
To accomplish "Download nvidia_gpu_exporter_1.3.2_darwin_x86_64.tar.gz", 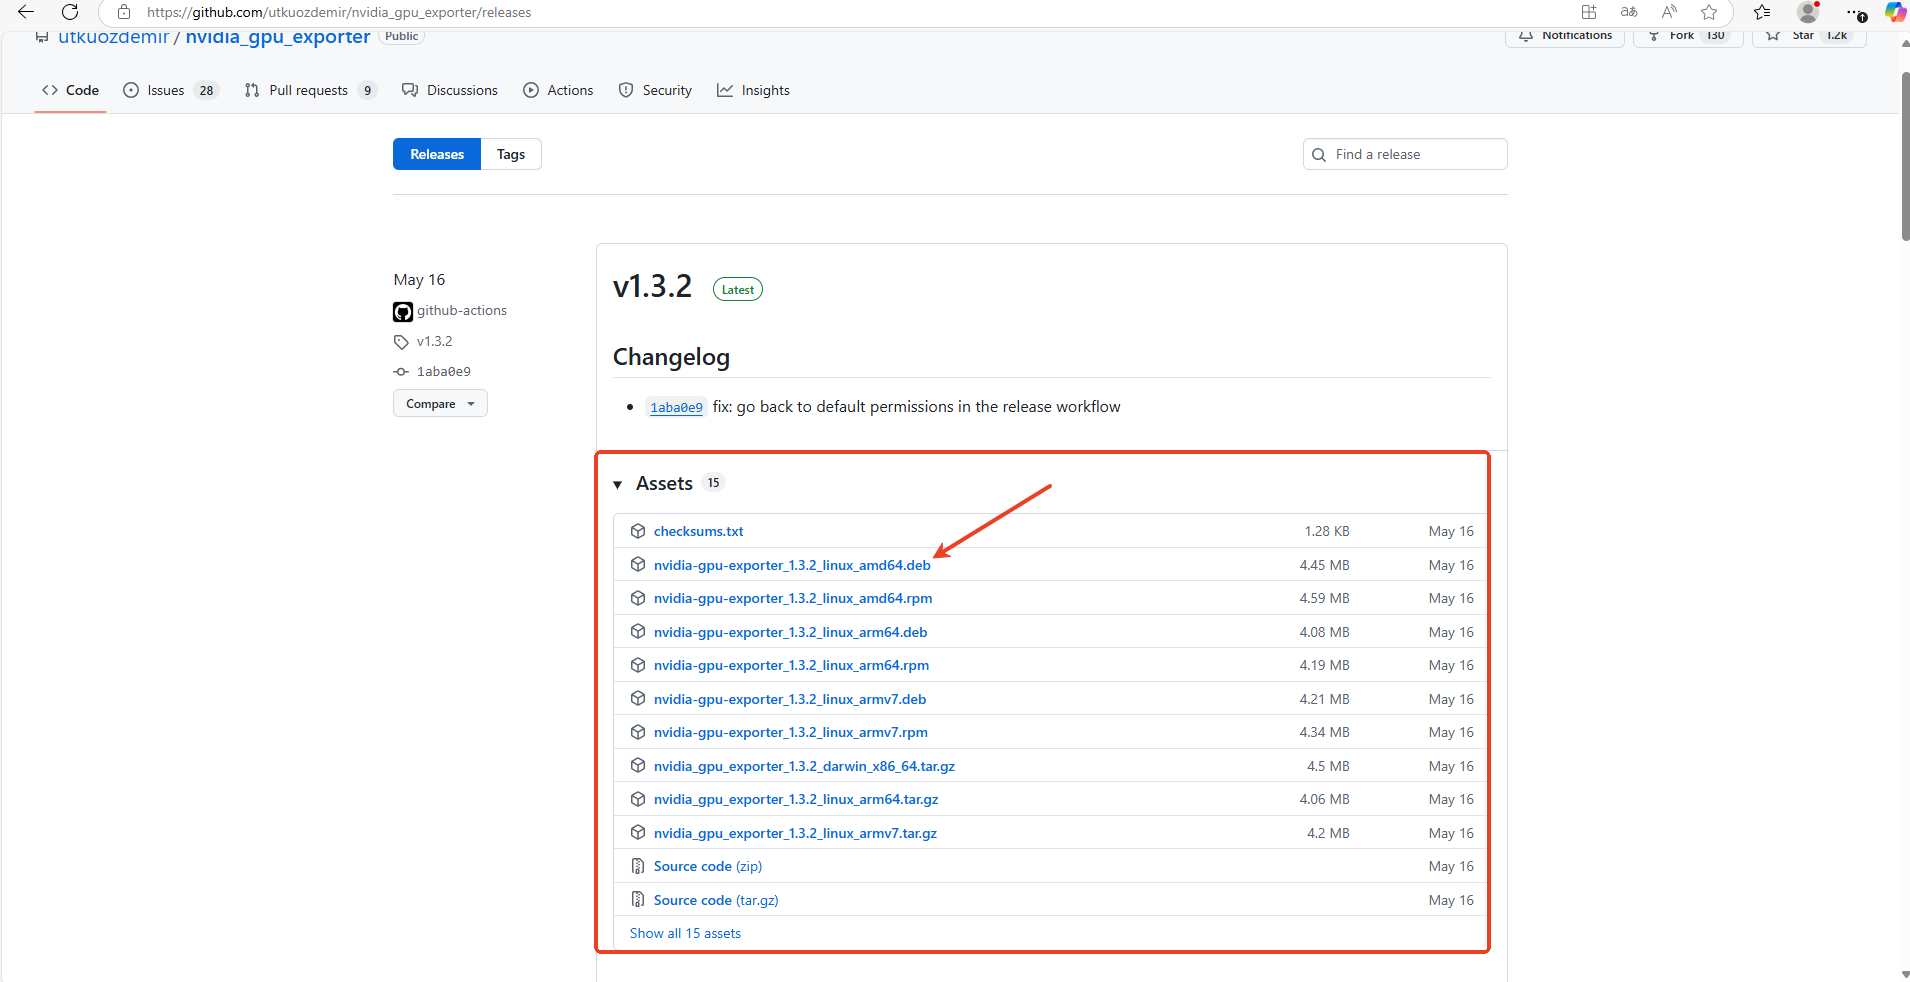I will pyautogui.click(x=804, y=766).
